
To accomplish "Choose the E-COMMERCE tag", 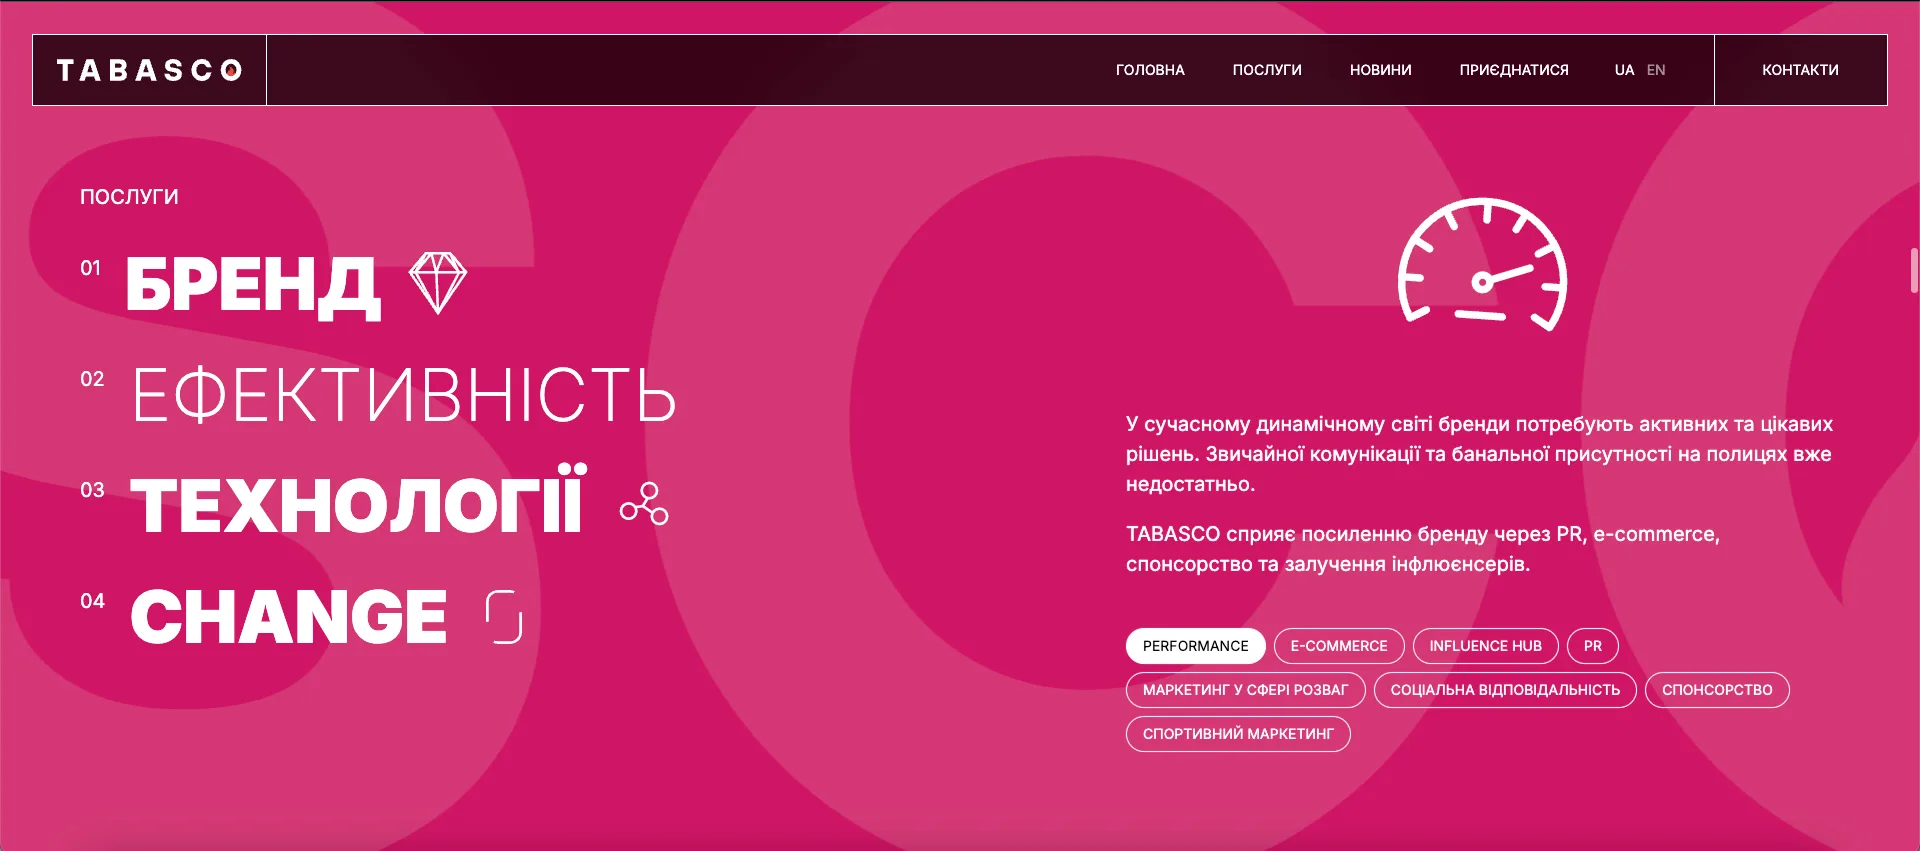I will pos(1339,646).
